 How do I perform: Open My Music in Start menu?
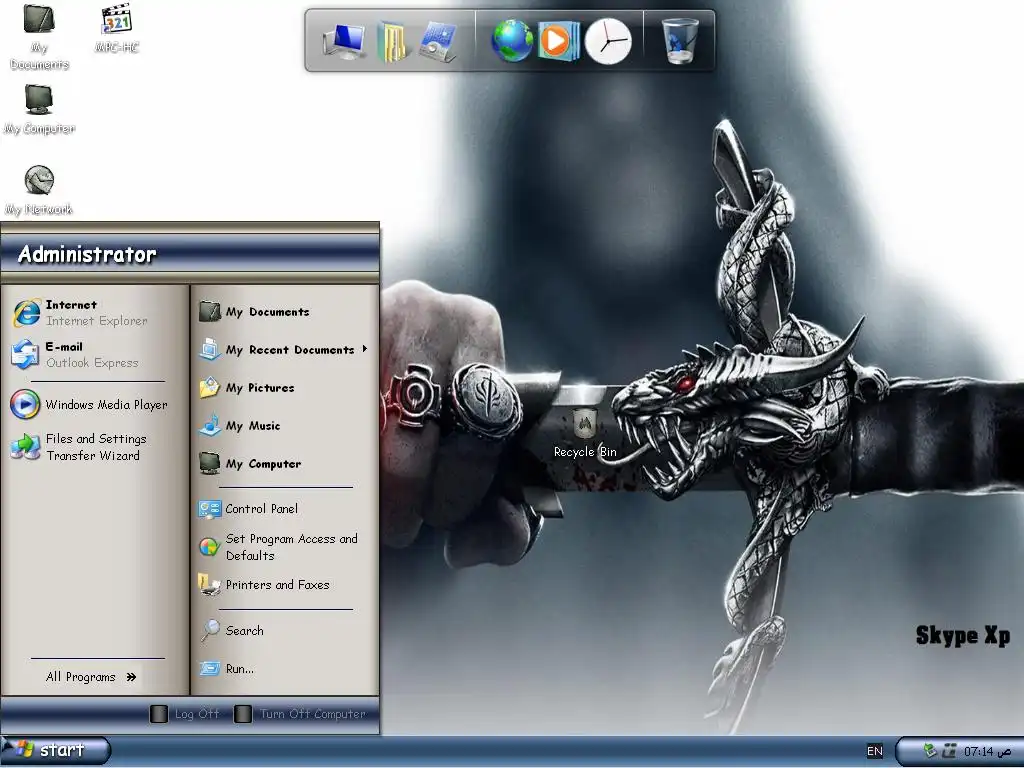point(285,425)
